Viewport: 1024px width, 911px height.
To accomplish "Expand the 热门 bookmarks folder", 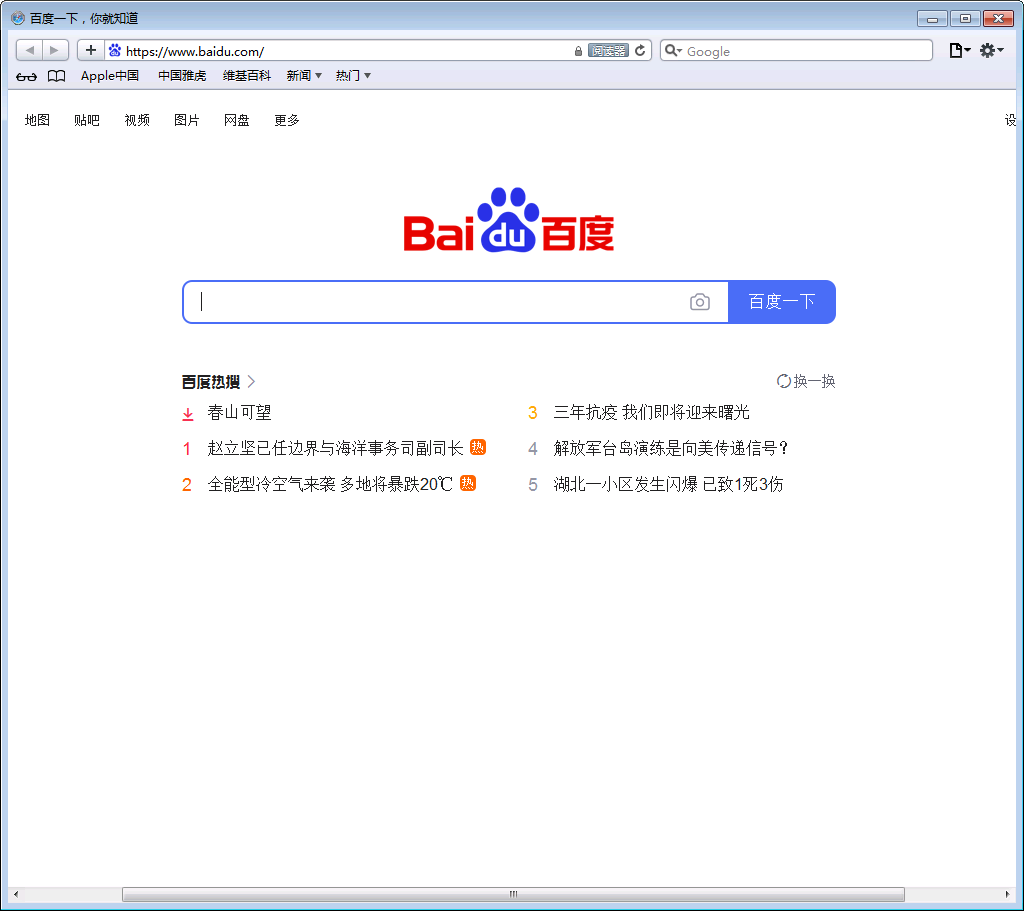I will click(x=353, y=76).
